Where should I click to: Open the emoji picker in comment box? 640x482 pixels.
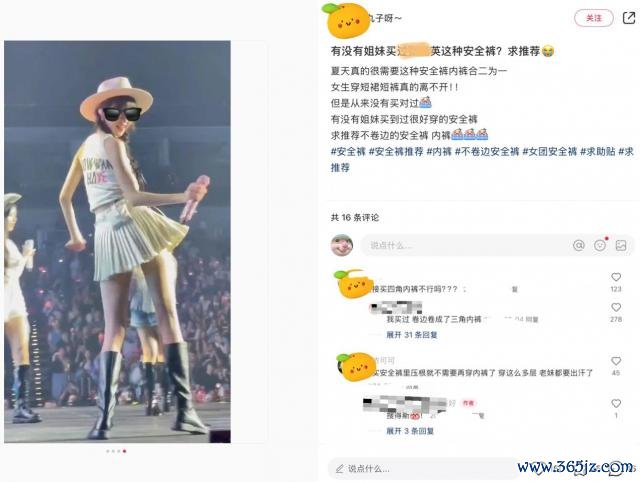(x=600, y=245)
